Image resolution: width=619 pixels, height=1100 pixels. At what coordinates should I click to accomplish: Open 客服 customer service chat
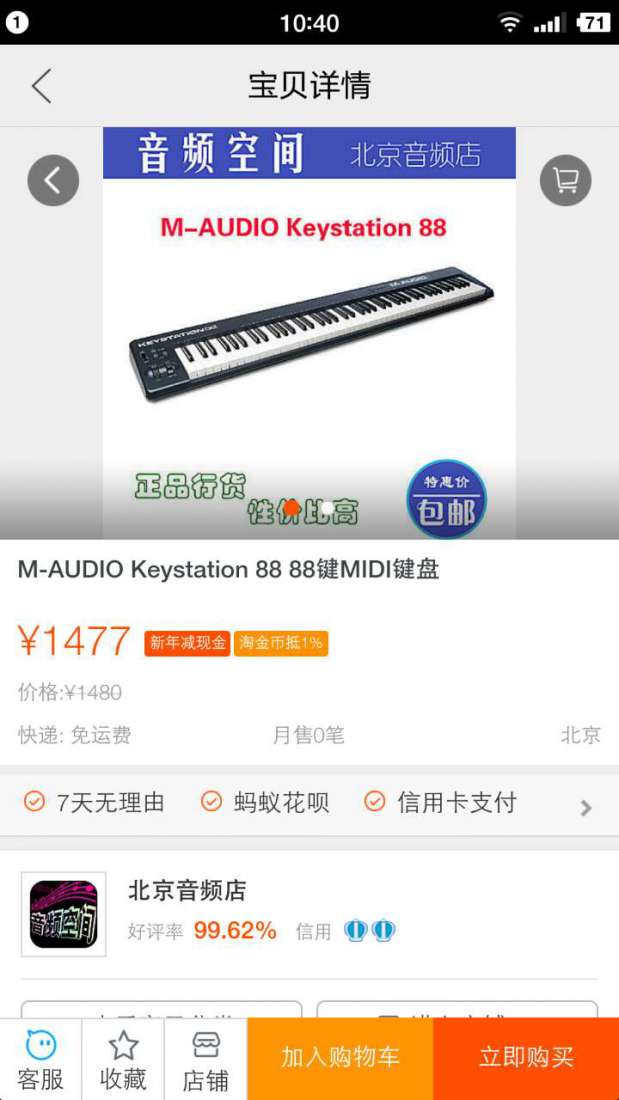tap(41, 1060)
